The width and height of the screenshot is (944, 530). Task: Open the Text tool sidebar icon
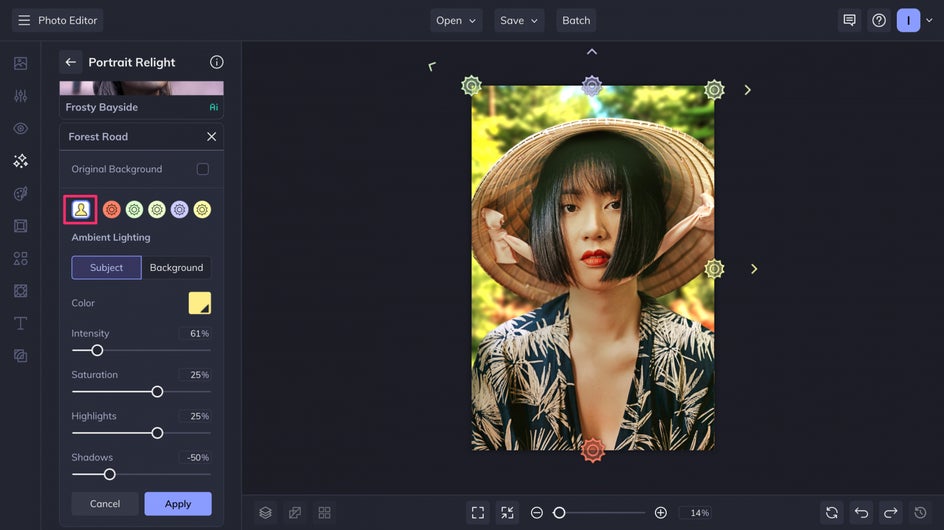point(20,323)
